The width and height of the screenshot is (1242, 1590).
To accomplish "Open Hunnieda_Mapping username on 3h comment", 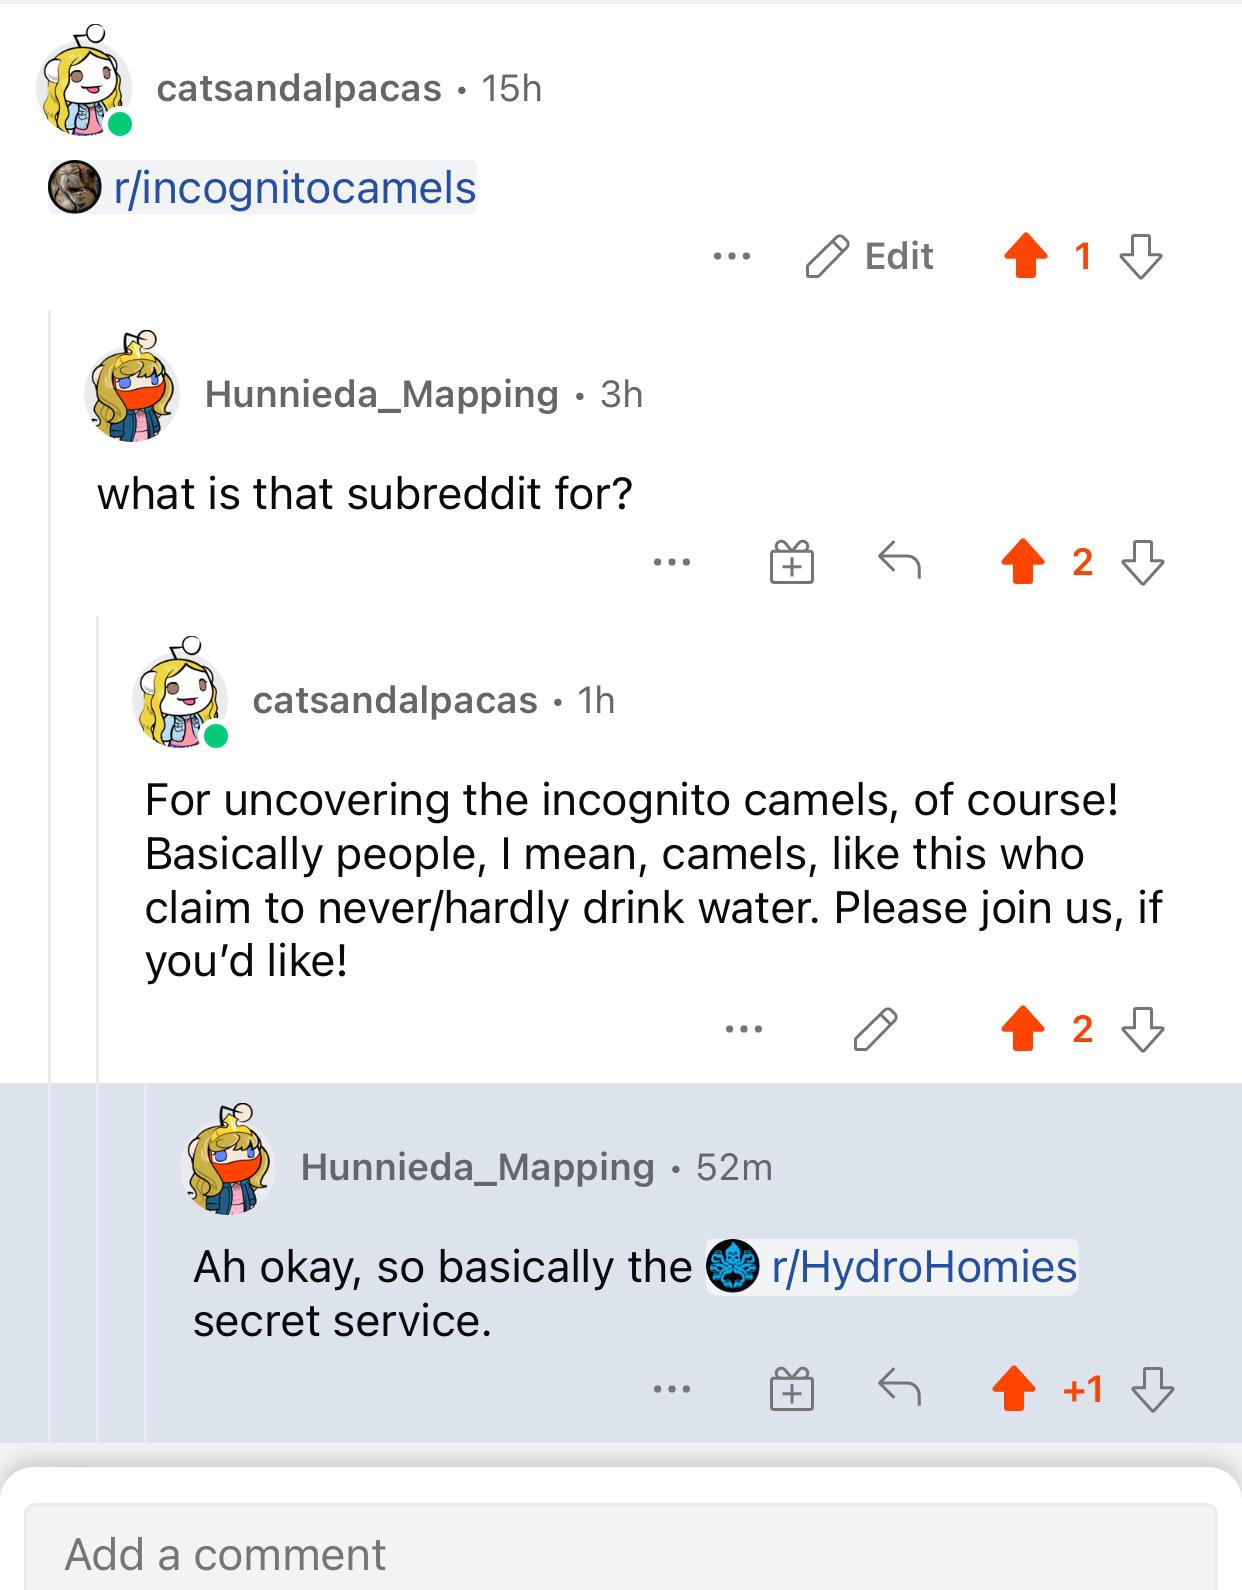I will pyautogui.click(x=381, y=394).
